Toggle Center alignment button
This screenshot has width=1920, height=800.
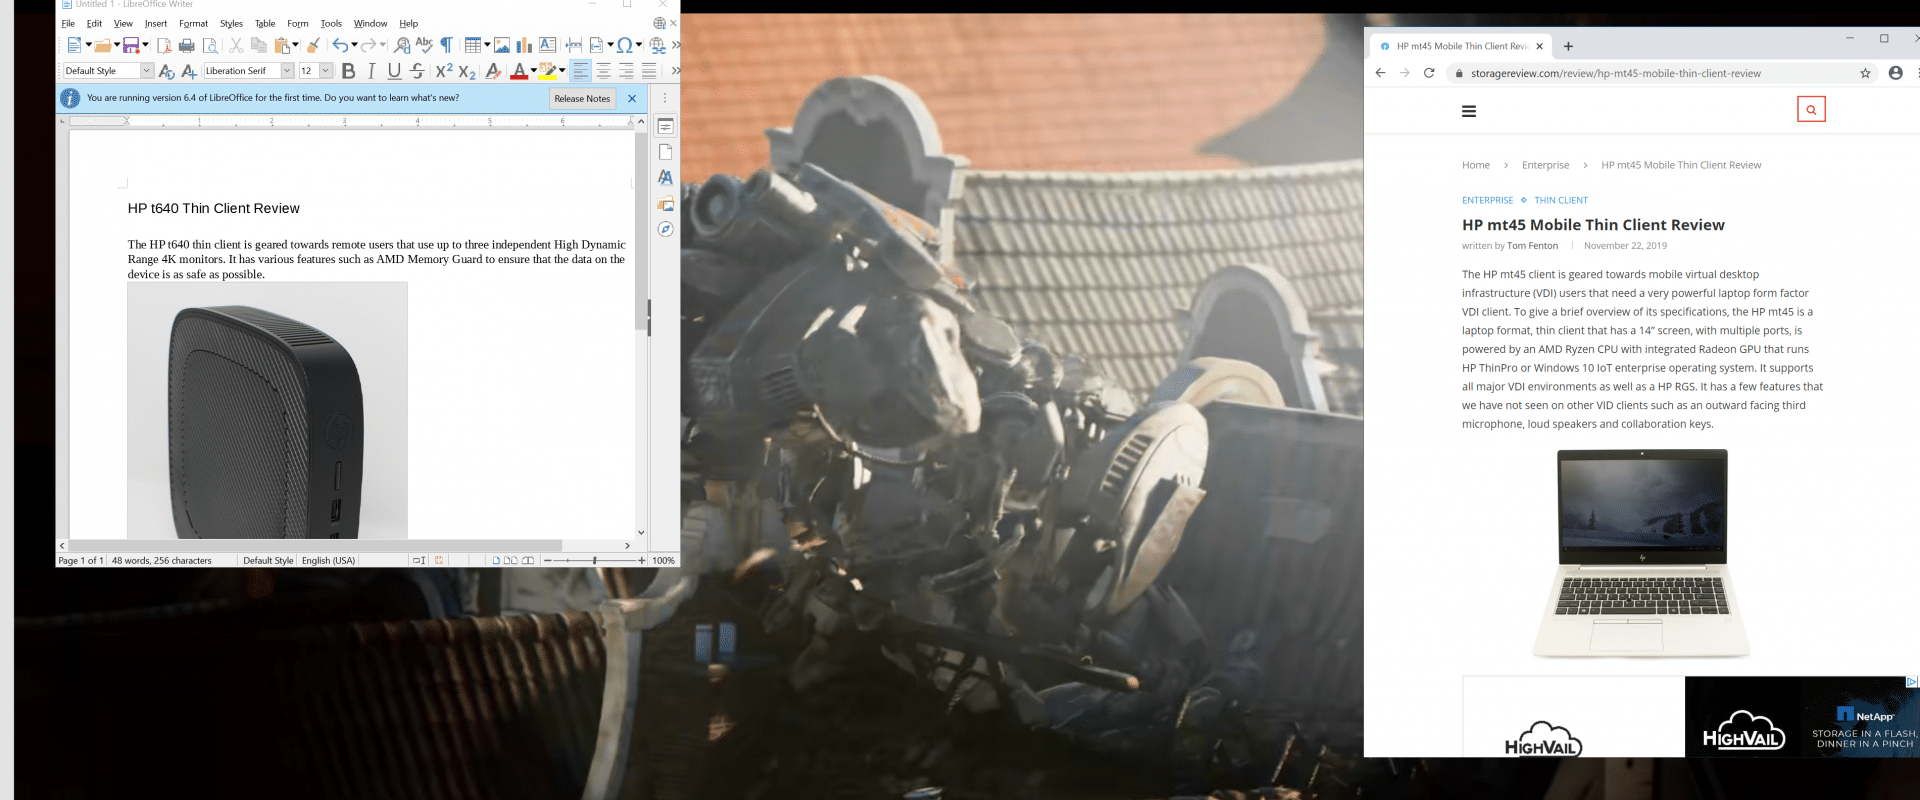coord(603,71)
